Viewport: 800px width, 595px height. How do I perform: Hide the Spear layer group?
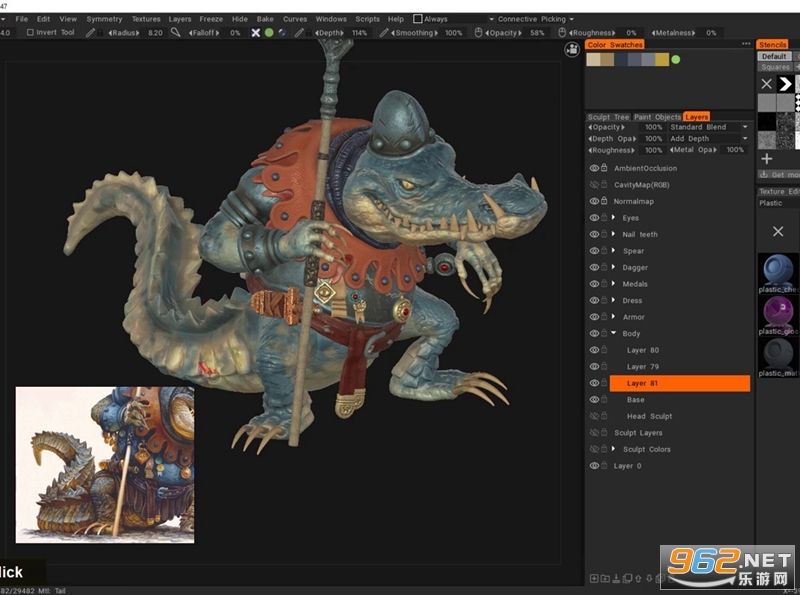(x=593, y=251)
